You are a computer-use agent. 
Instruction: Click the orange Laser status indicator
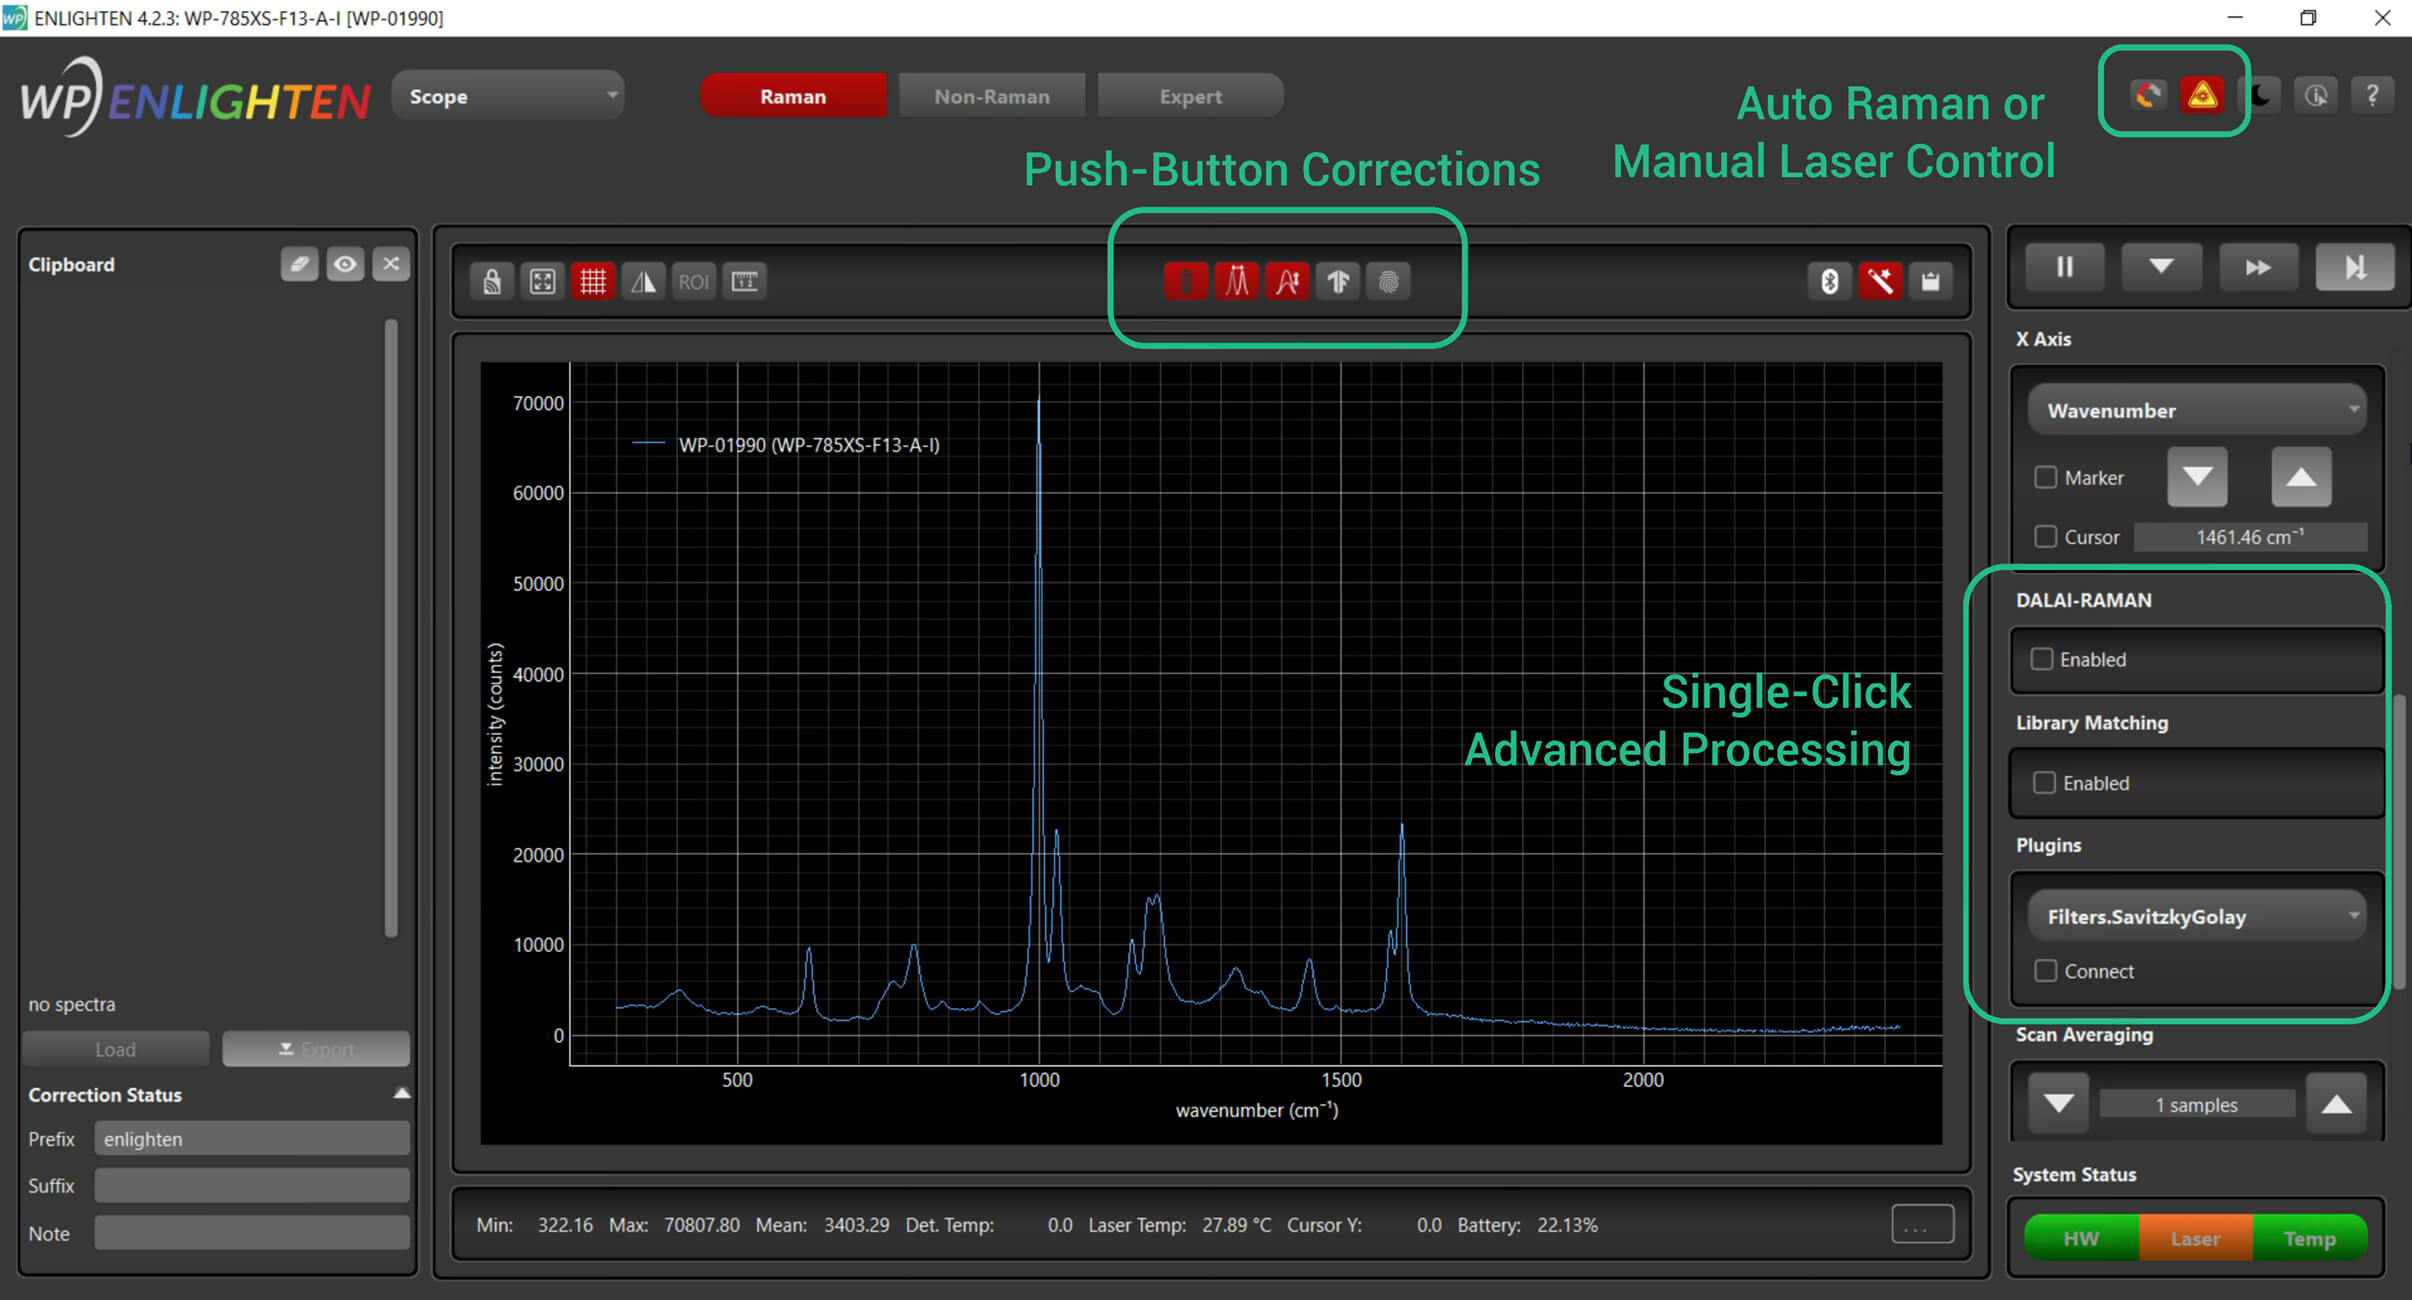(2195, 1238)
